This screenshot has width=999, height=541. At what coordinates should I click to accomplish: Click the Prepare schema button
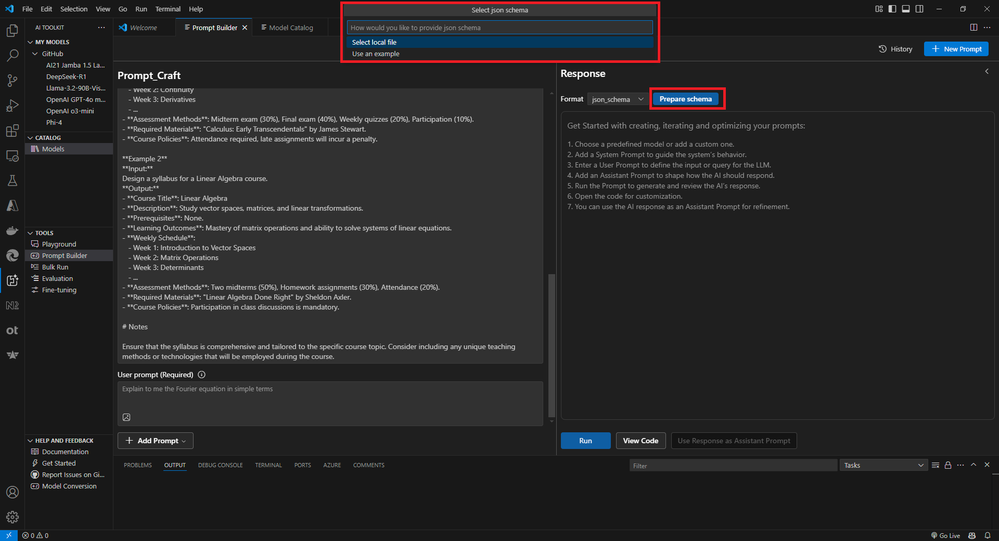point(686,99)
